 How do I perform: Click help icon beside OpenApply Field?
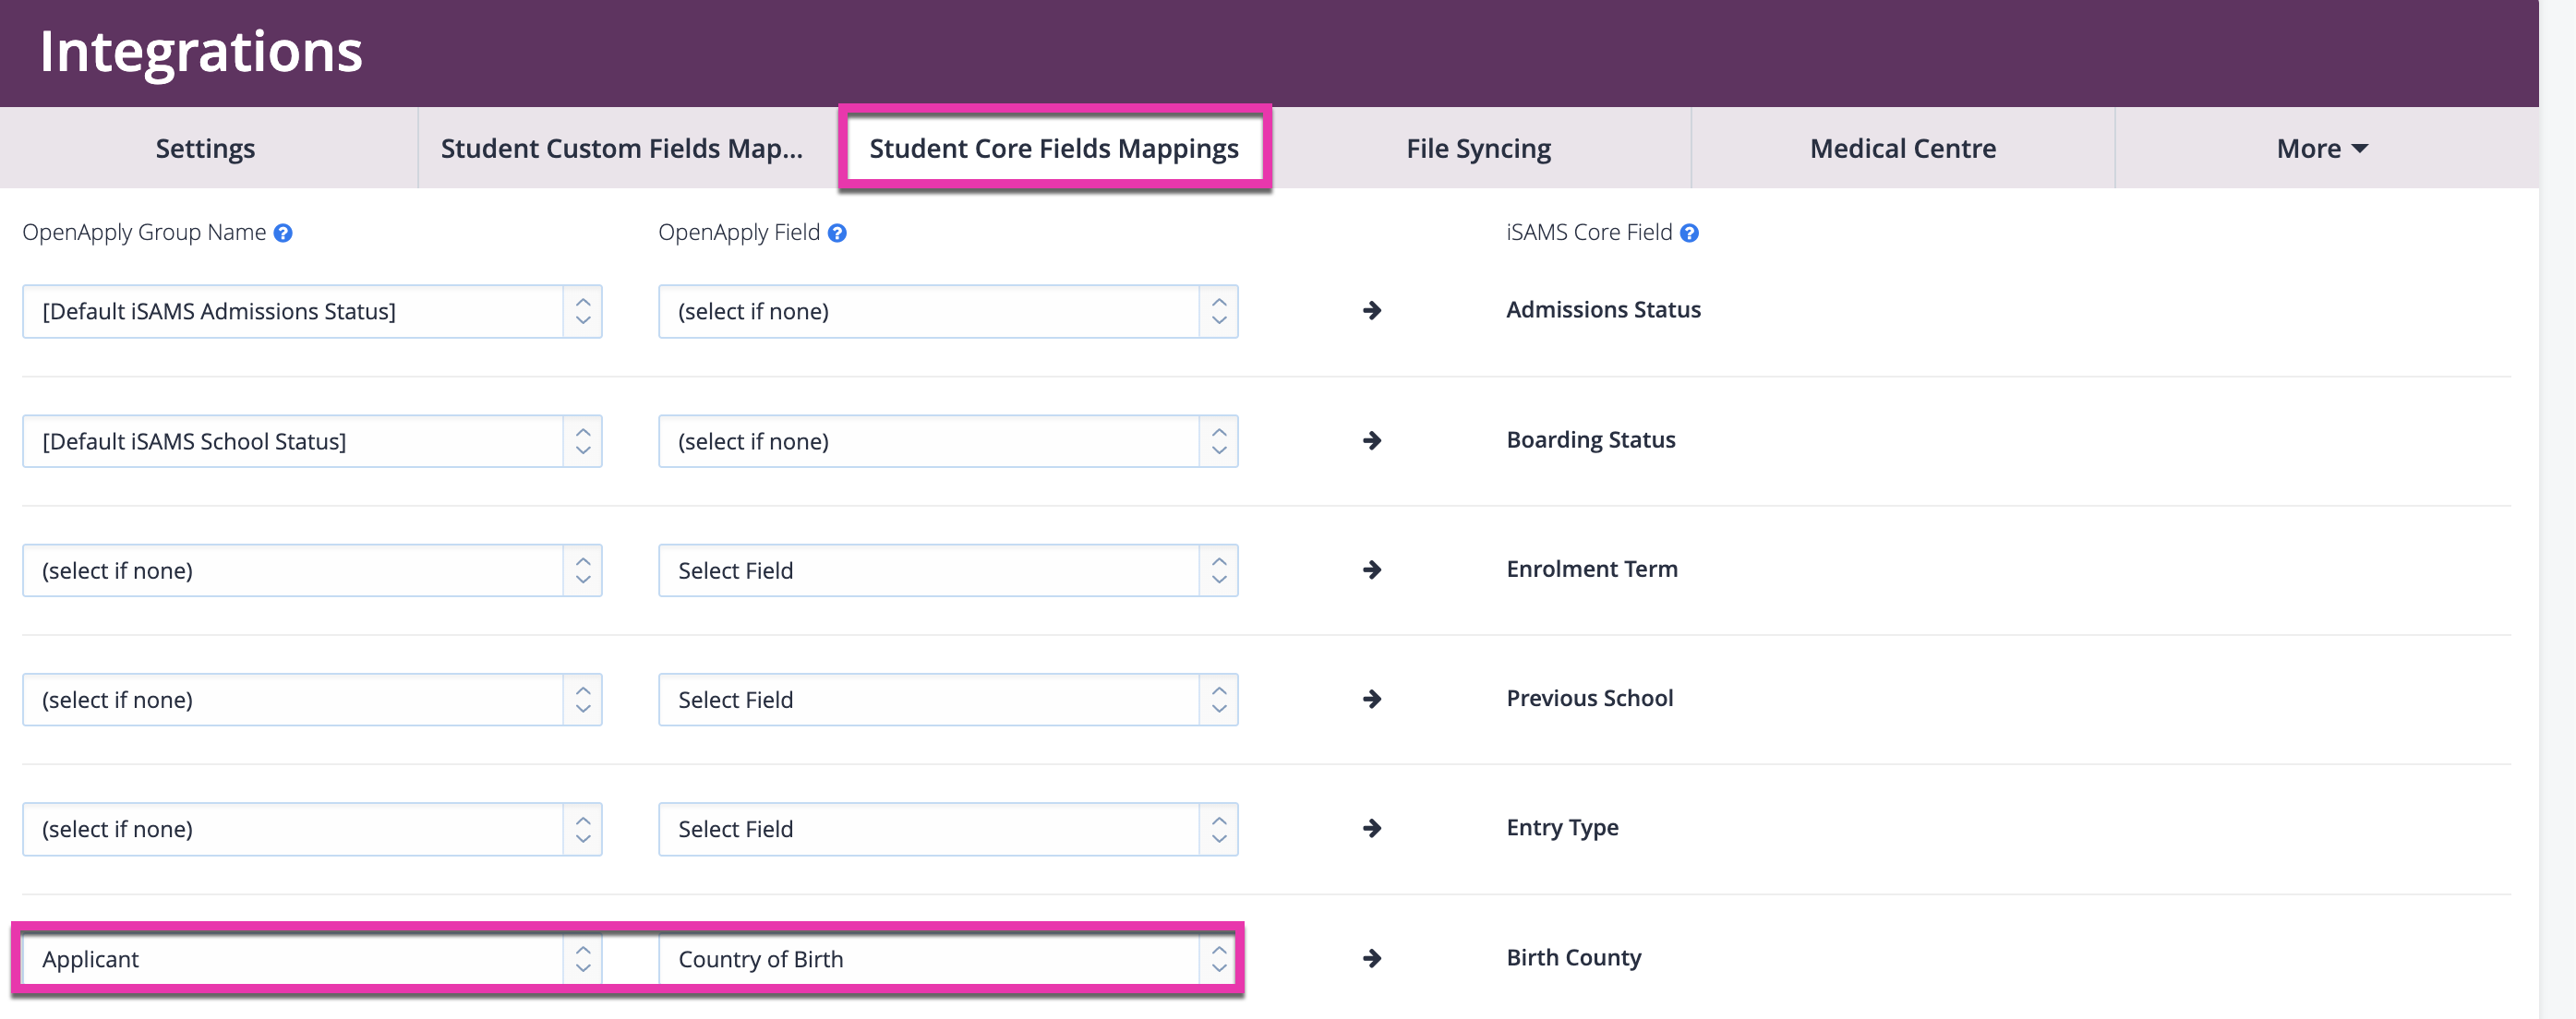point(837,233)
